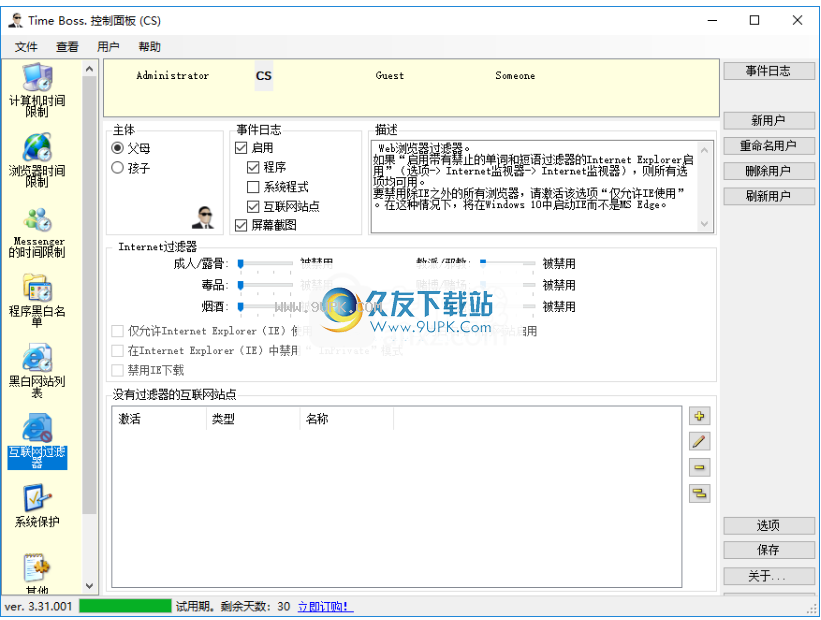This screenshot has width=821, height=620.
Task: Check 在Internet Explorer中禁用InPrivate option
Action: 118,351
